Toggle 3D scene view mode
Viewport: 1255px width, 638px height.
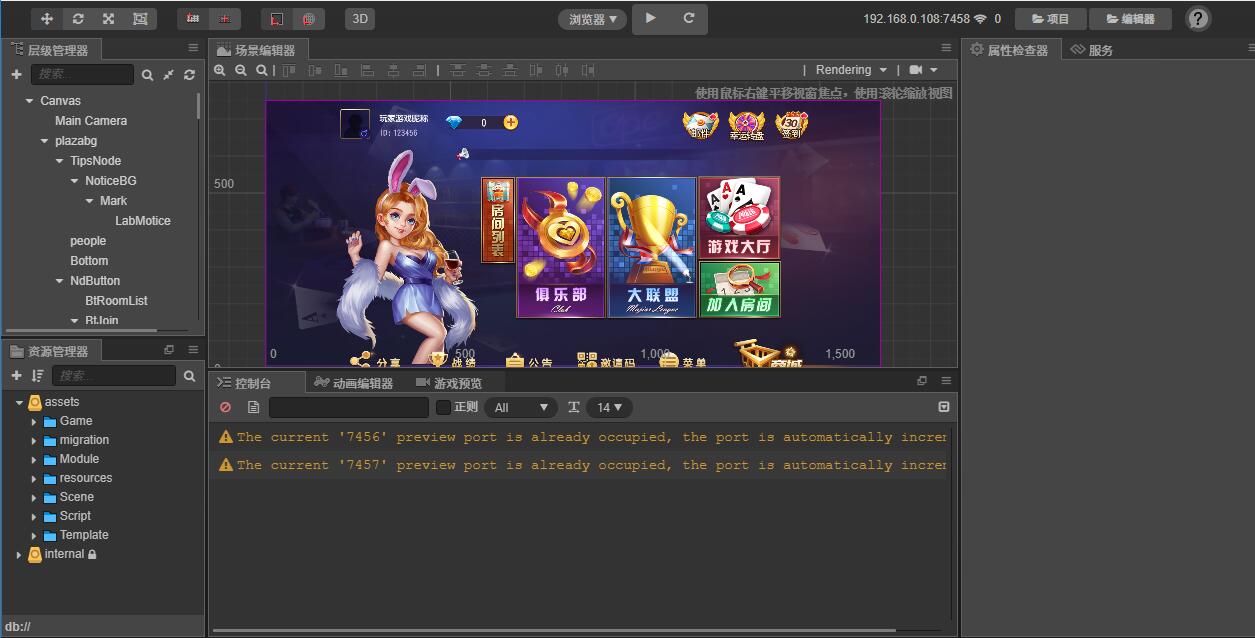pyautogui.click(x=359, y=18)
